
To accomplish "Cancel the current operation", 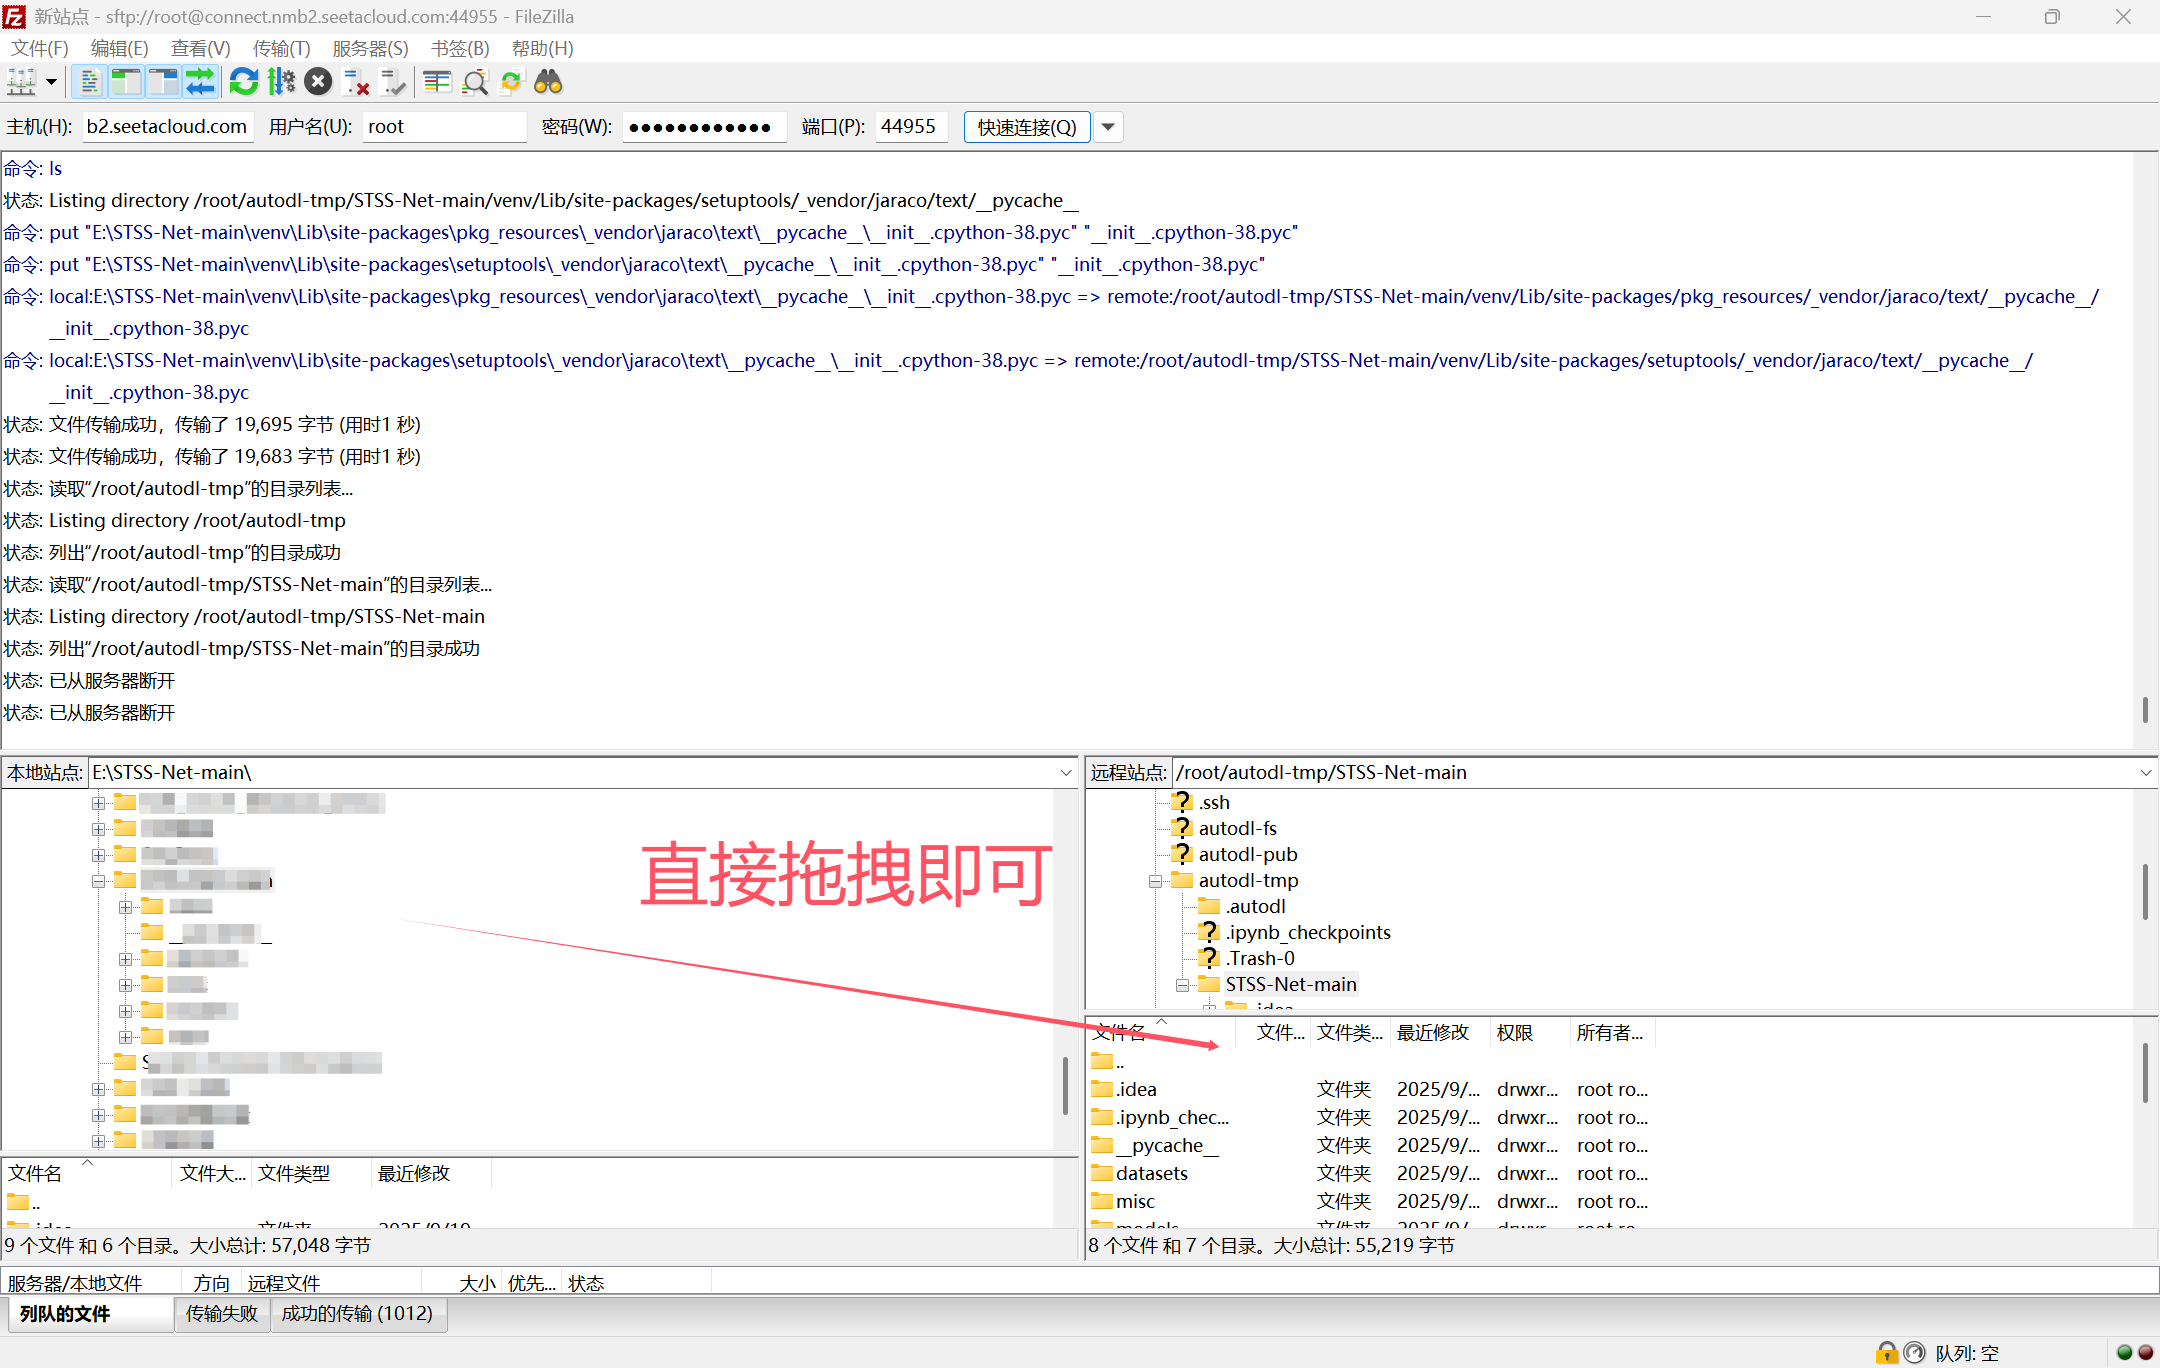I will pos(318,82).
